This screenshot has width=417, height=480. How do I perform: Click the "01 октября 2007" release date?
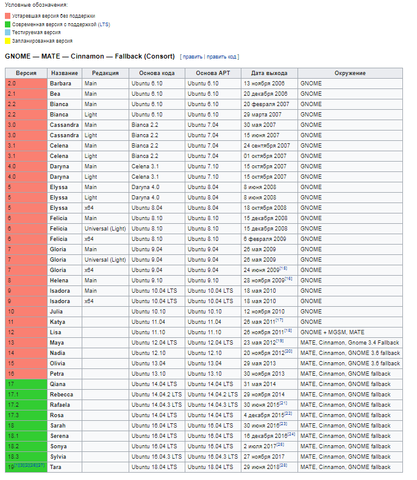coord(265,156)
